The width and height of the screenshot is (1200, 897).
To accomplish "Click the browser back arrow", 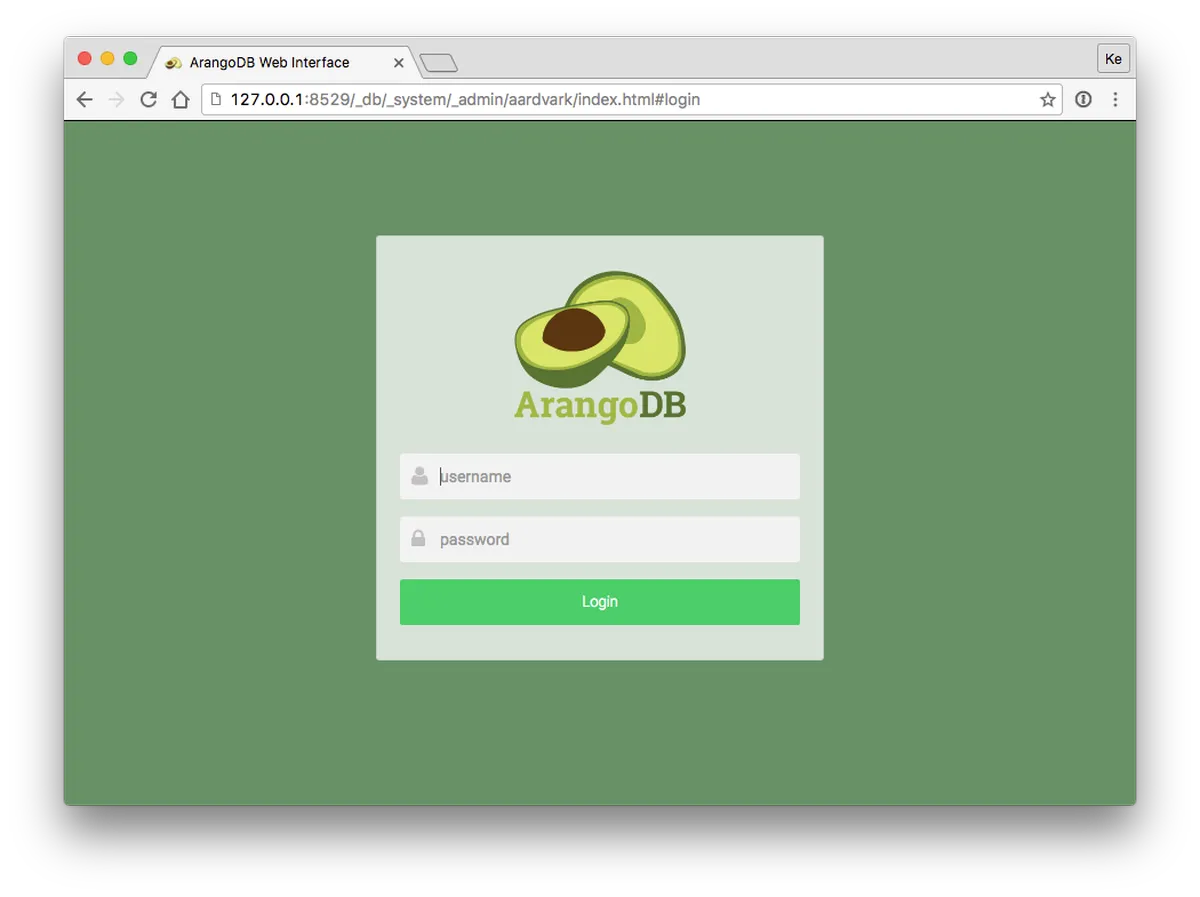I will 84,100.
